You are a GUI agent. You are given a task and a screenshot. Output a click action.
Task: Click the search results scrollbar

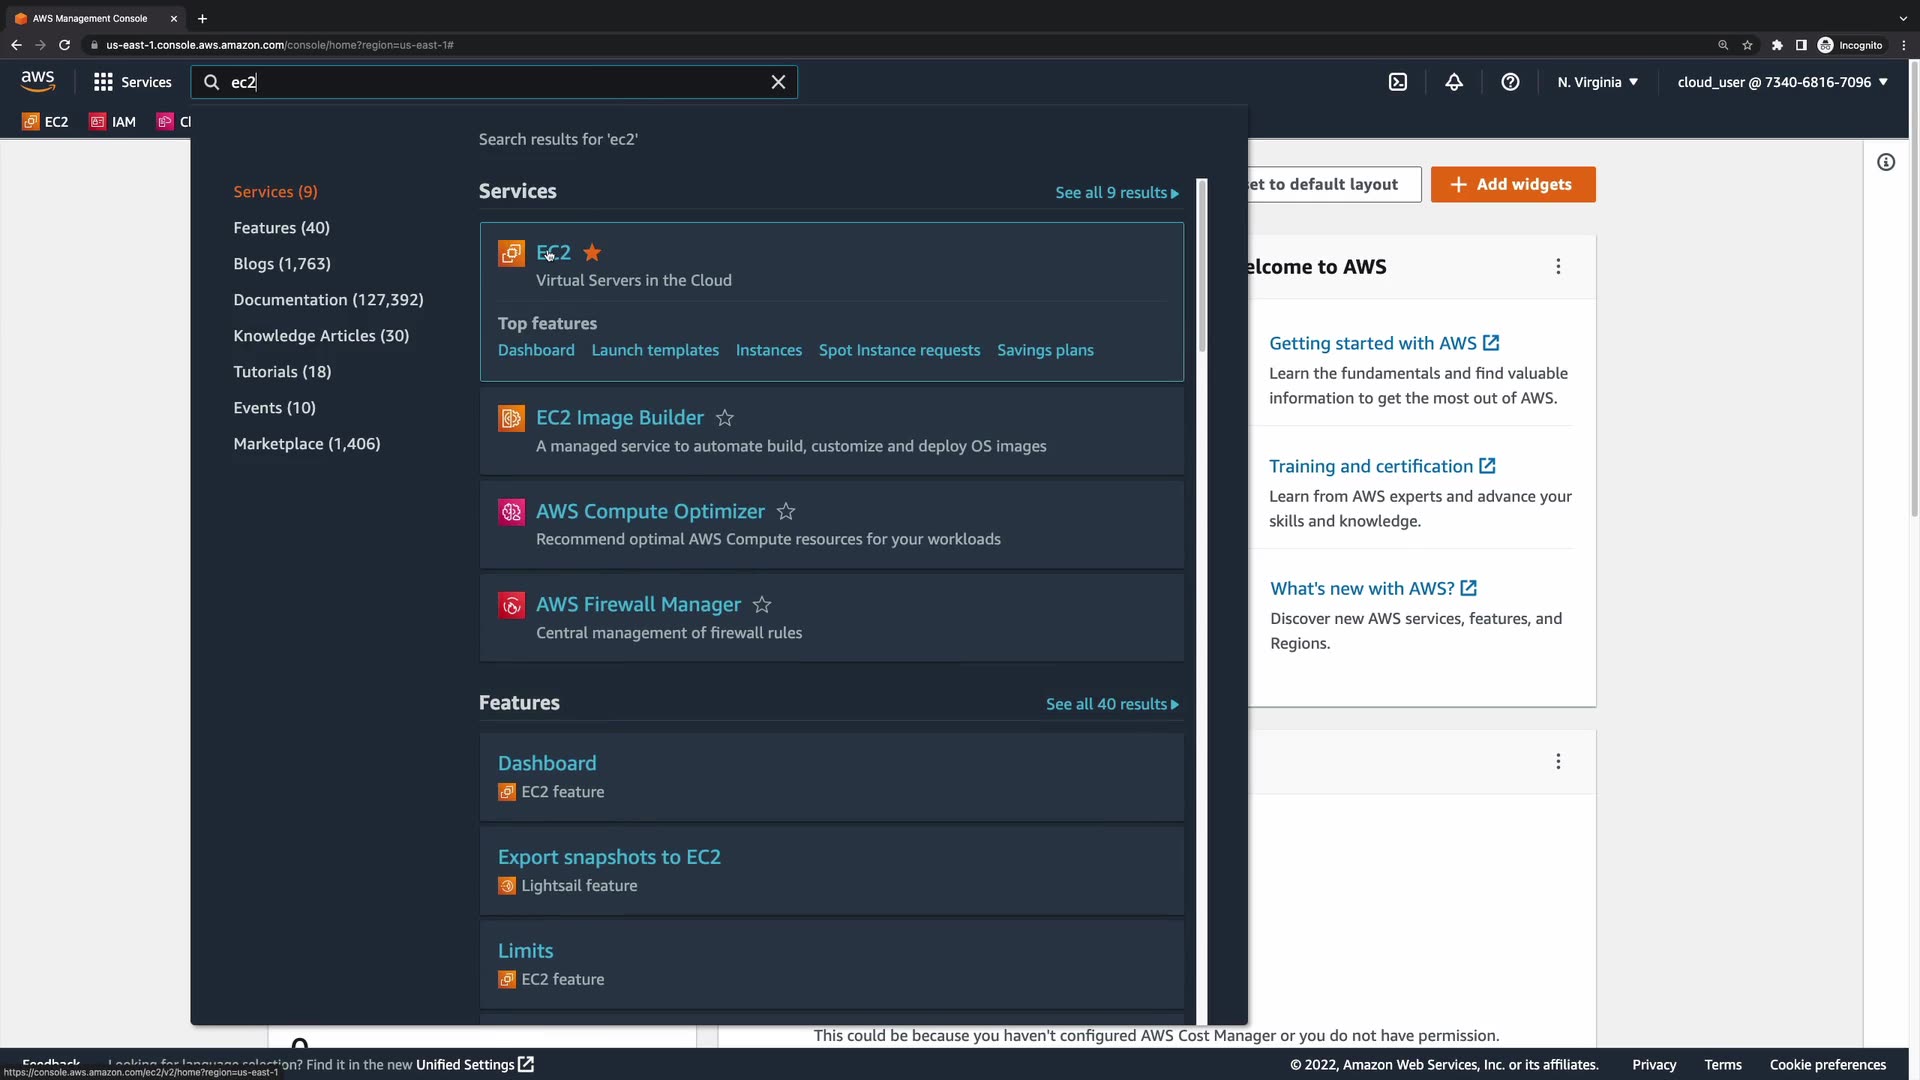tap(1201, 265)
